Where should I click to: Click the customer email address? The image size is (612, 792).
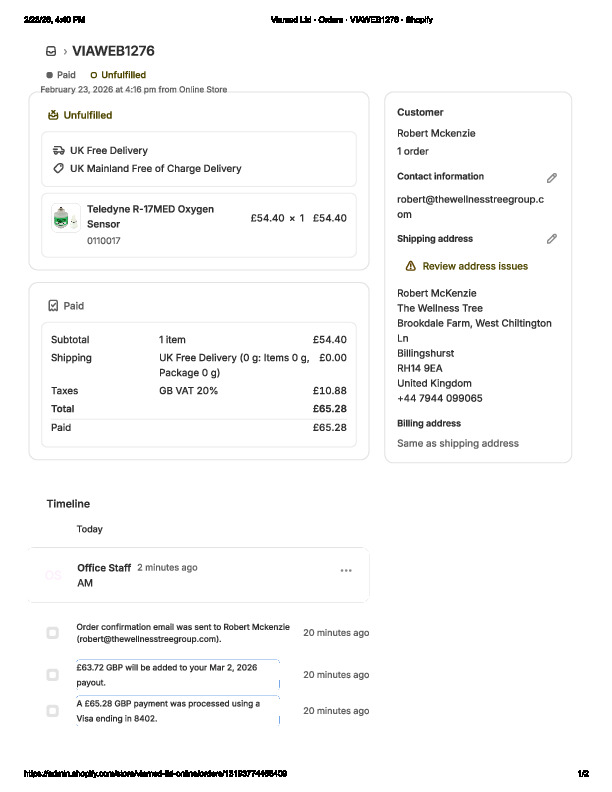[x=469, y=206]
